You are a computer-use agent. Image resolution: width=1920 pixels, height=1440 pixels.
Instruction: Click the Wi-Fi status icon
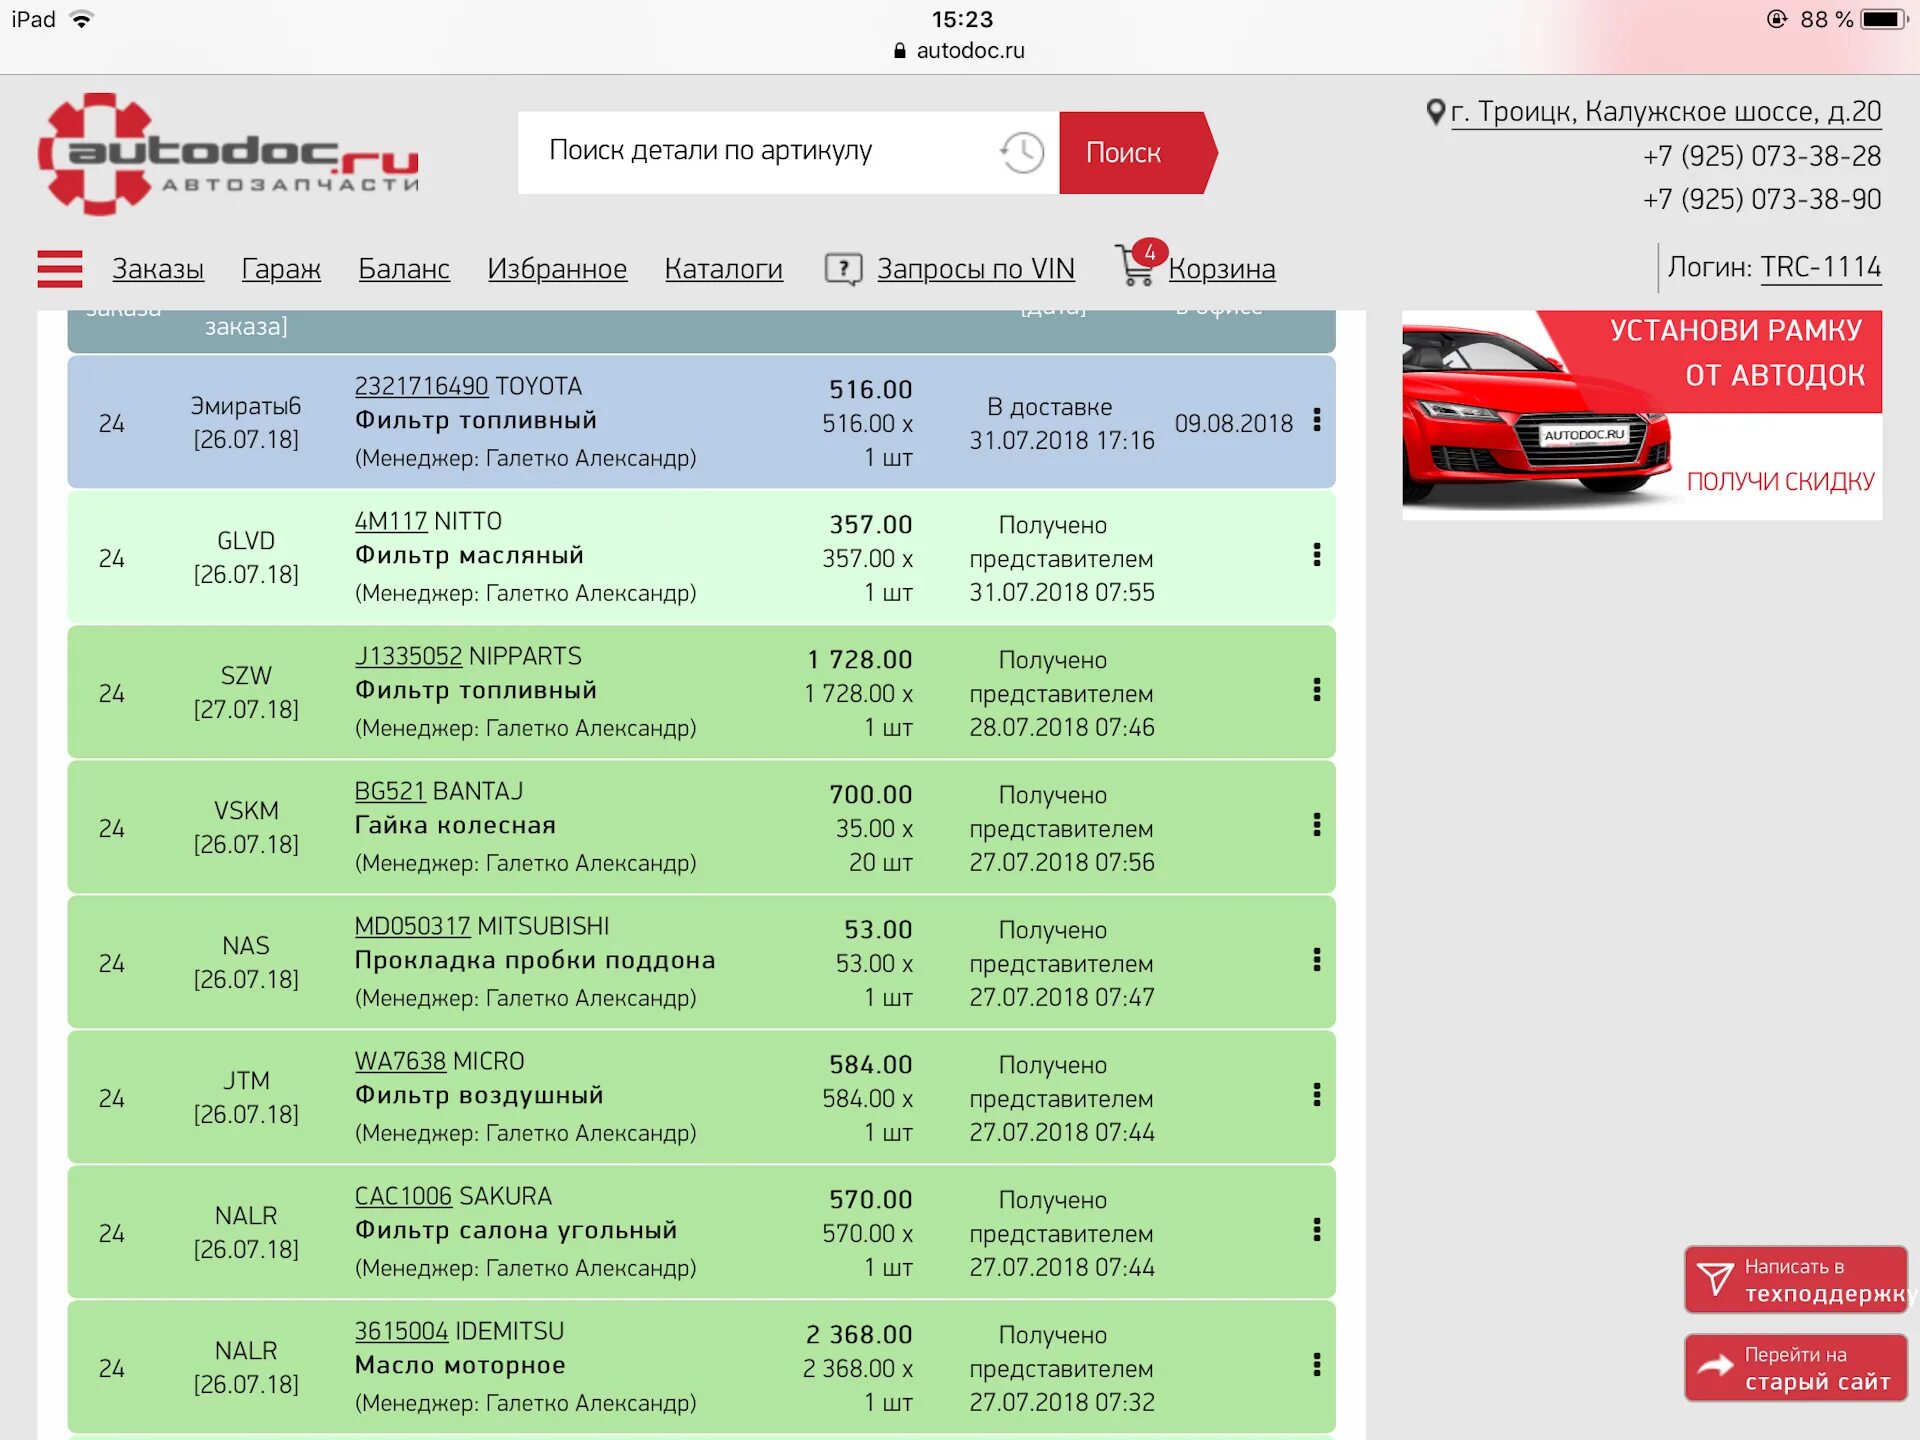pos(82,19)
